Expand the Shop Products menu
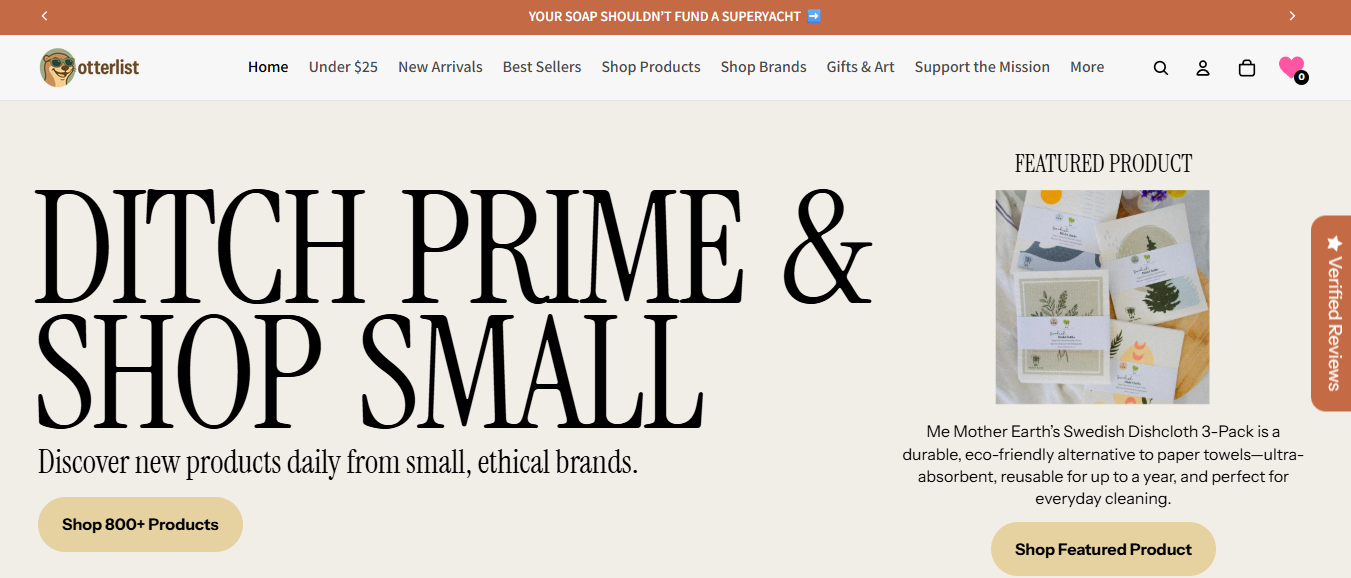This screenshot has width=1351, height=578. (x=651, y=67)
